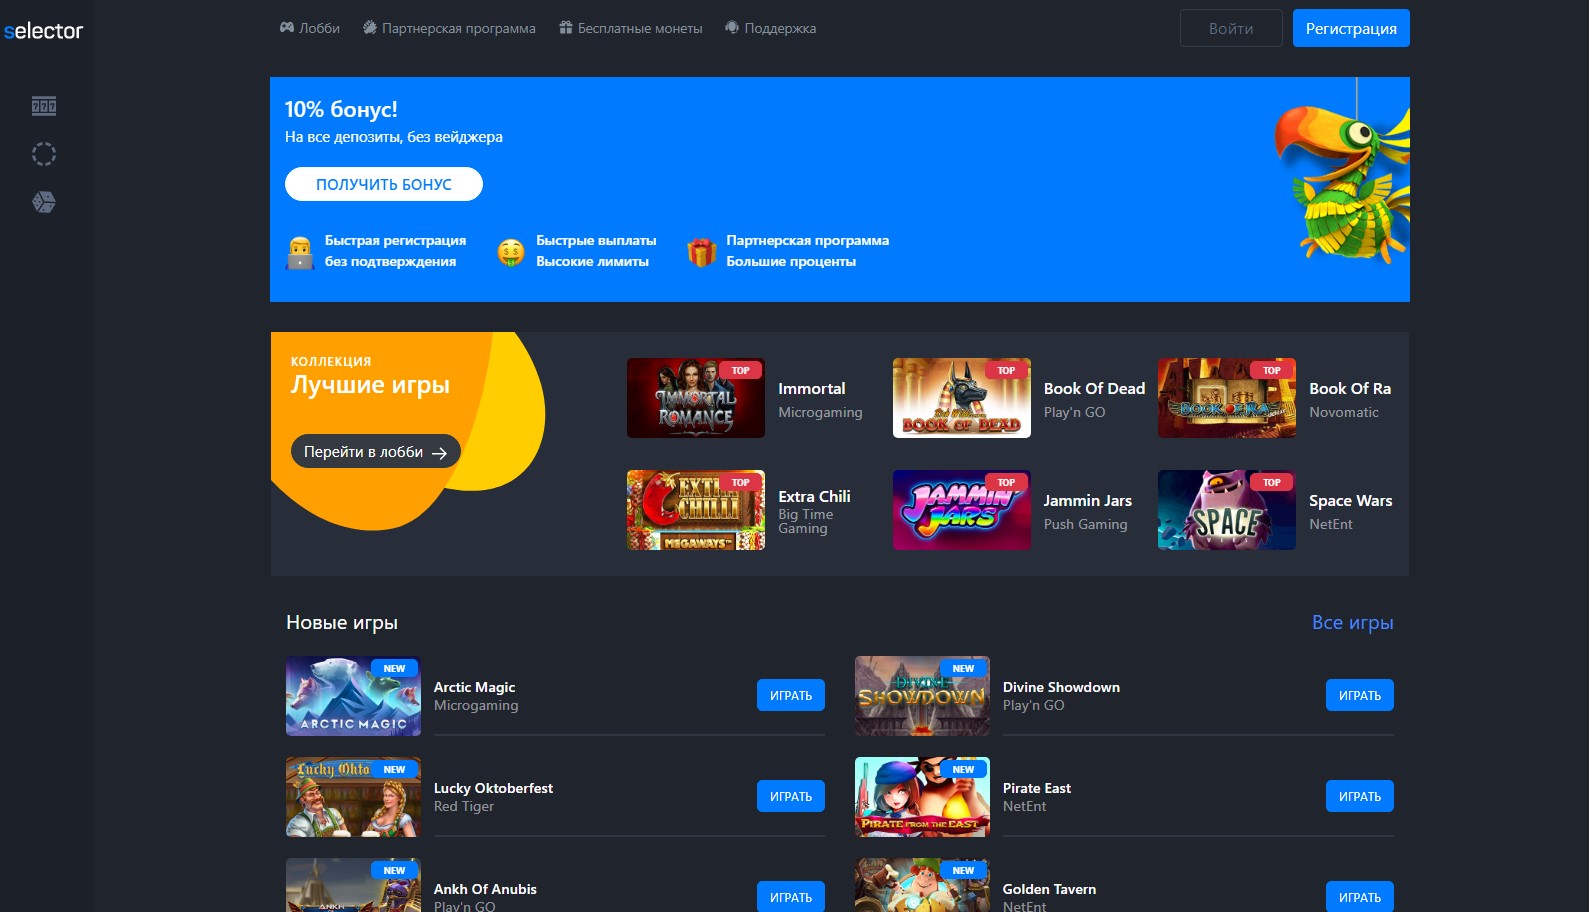Click the gift icon beside Бесплатные монеты

pyautogui.click(x=566, y=28)
